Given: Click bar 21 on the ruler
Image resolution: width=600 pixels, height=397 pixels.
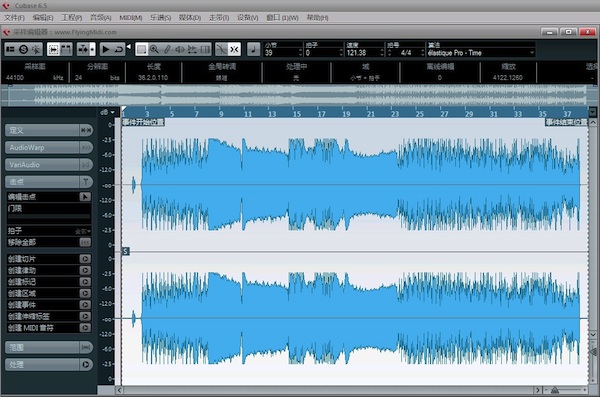Looking at the screenshot, I should coord(370,114).
